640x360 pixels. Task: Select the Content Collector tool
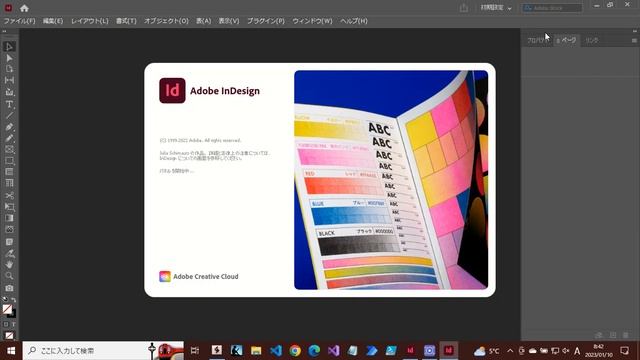coord(9,92)
